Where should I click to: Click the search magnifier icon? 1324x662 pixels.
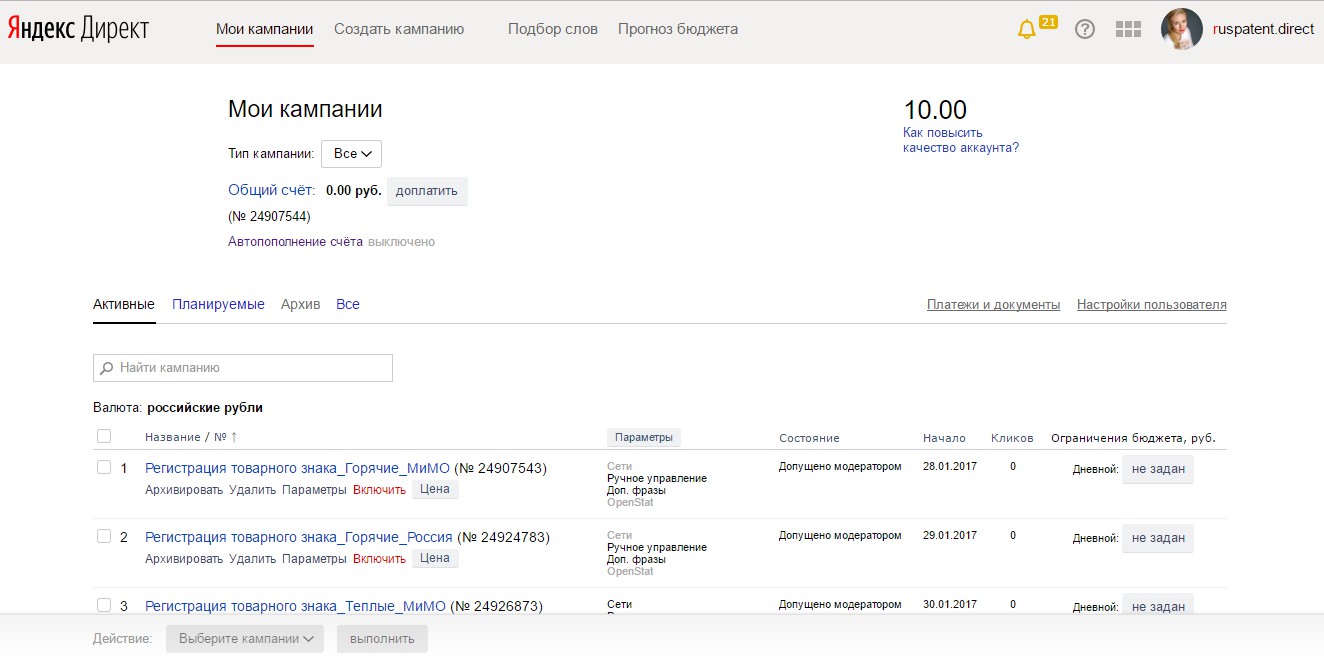pyautogui.click(x=107, y=368)
